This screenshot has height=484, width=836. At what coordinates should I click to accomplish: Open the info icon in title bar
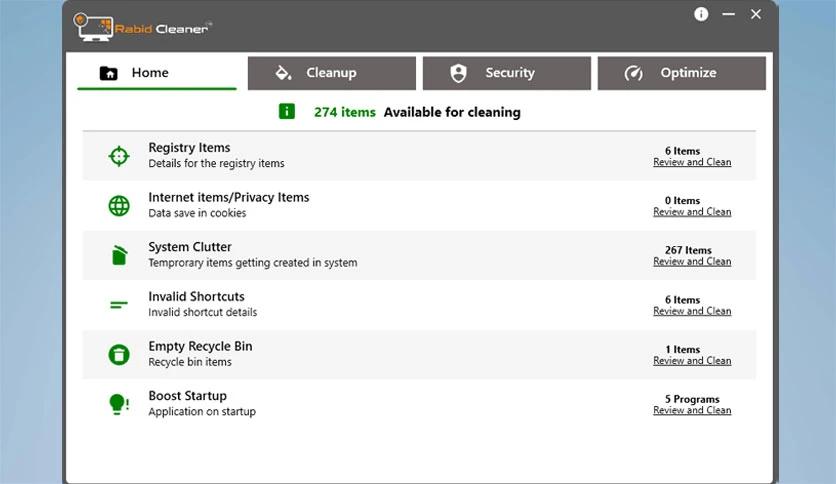701,14
